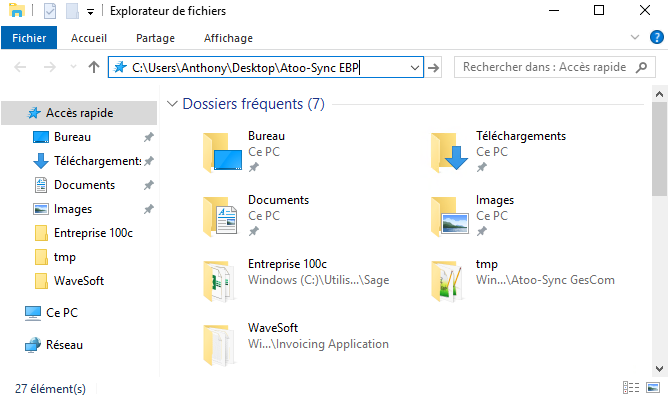Click the magnifier search icon
669x397 pixels.
click(641, 67)
